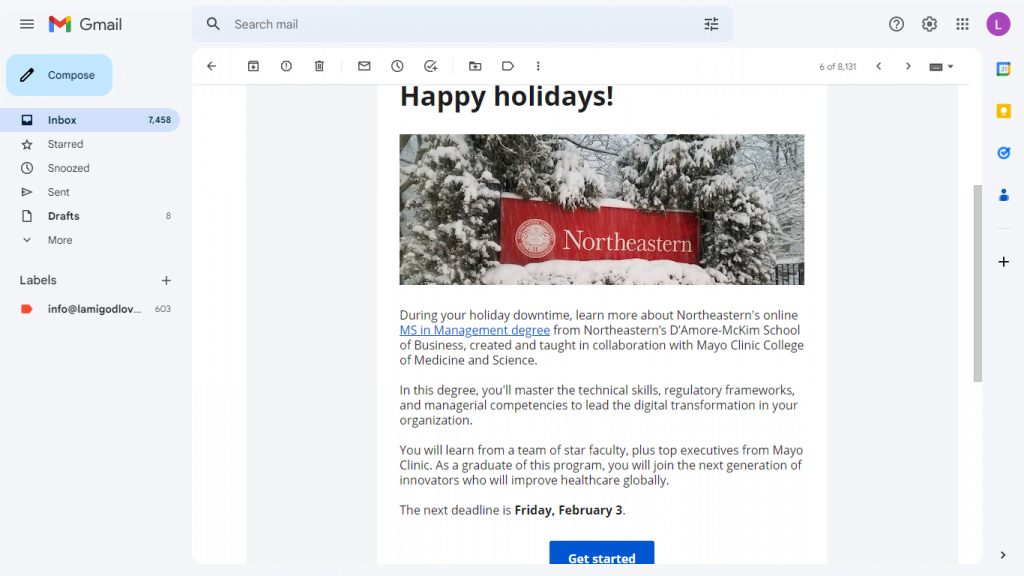Screen dimensions: 1024x576
Task: Go back to the inbox list
Action: 211,66
